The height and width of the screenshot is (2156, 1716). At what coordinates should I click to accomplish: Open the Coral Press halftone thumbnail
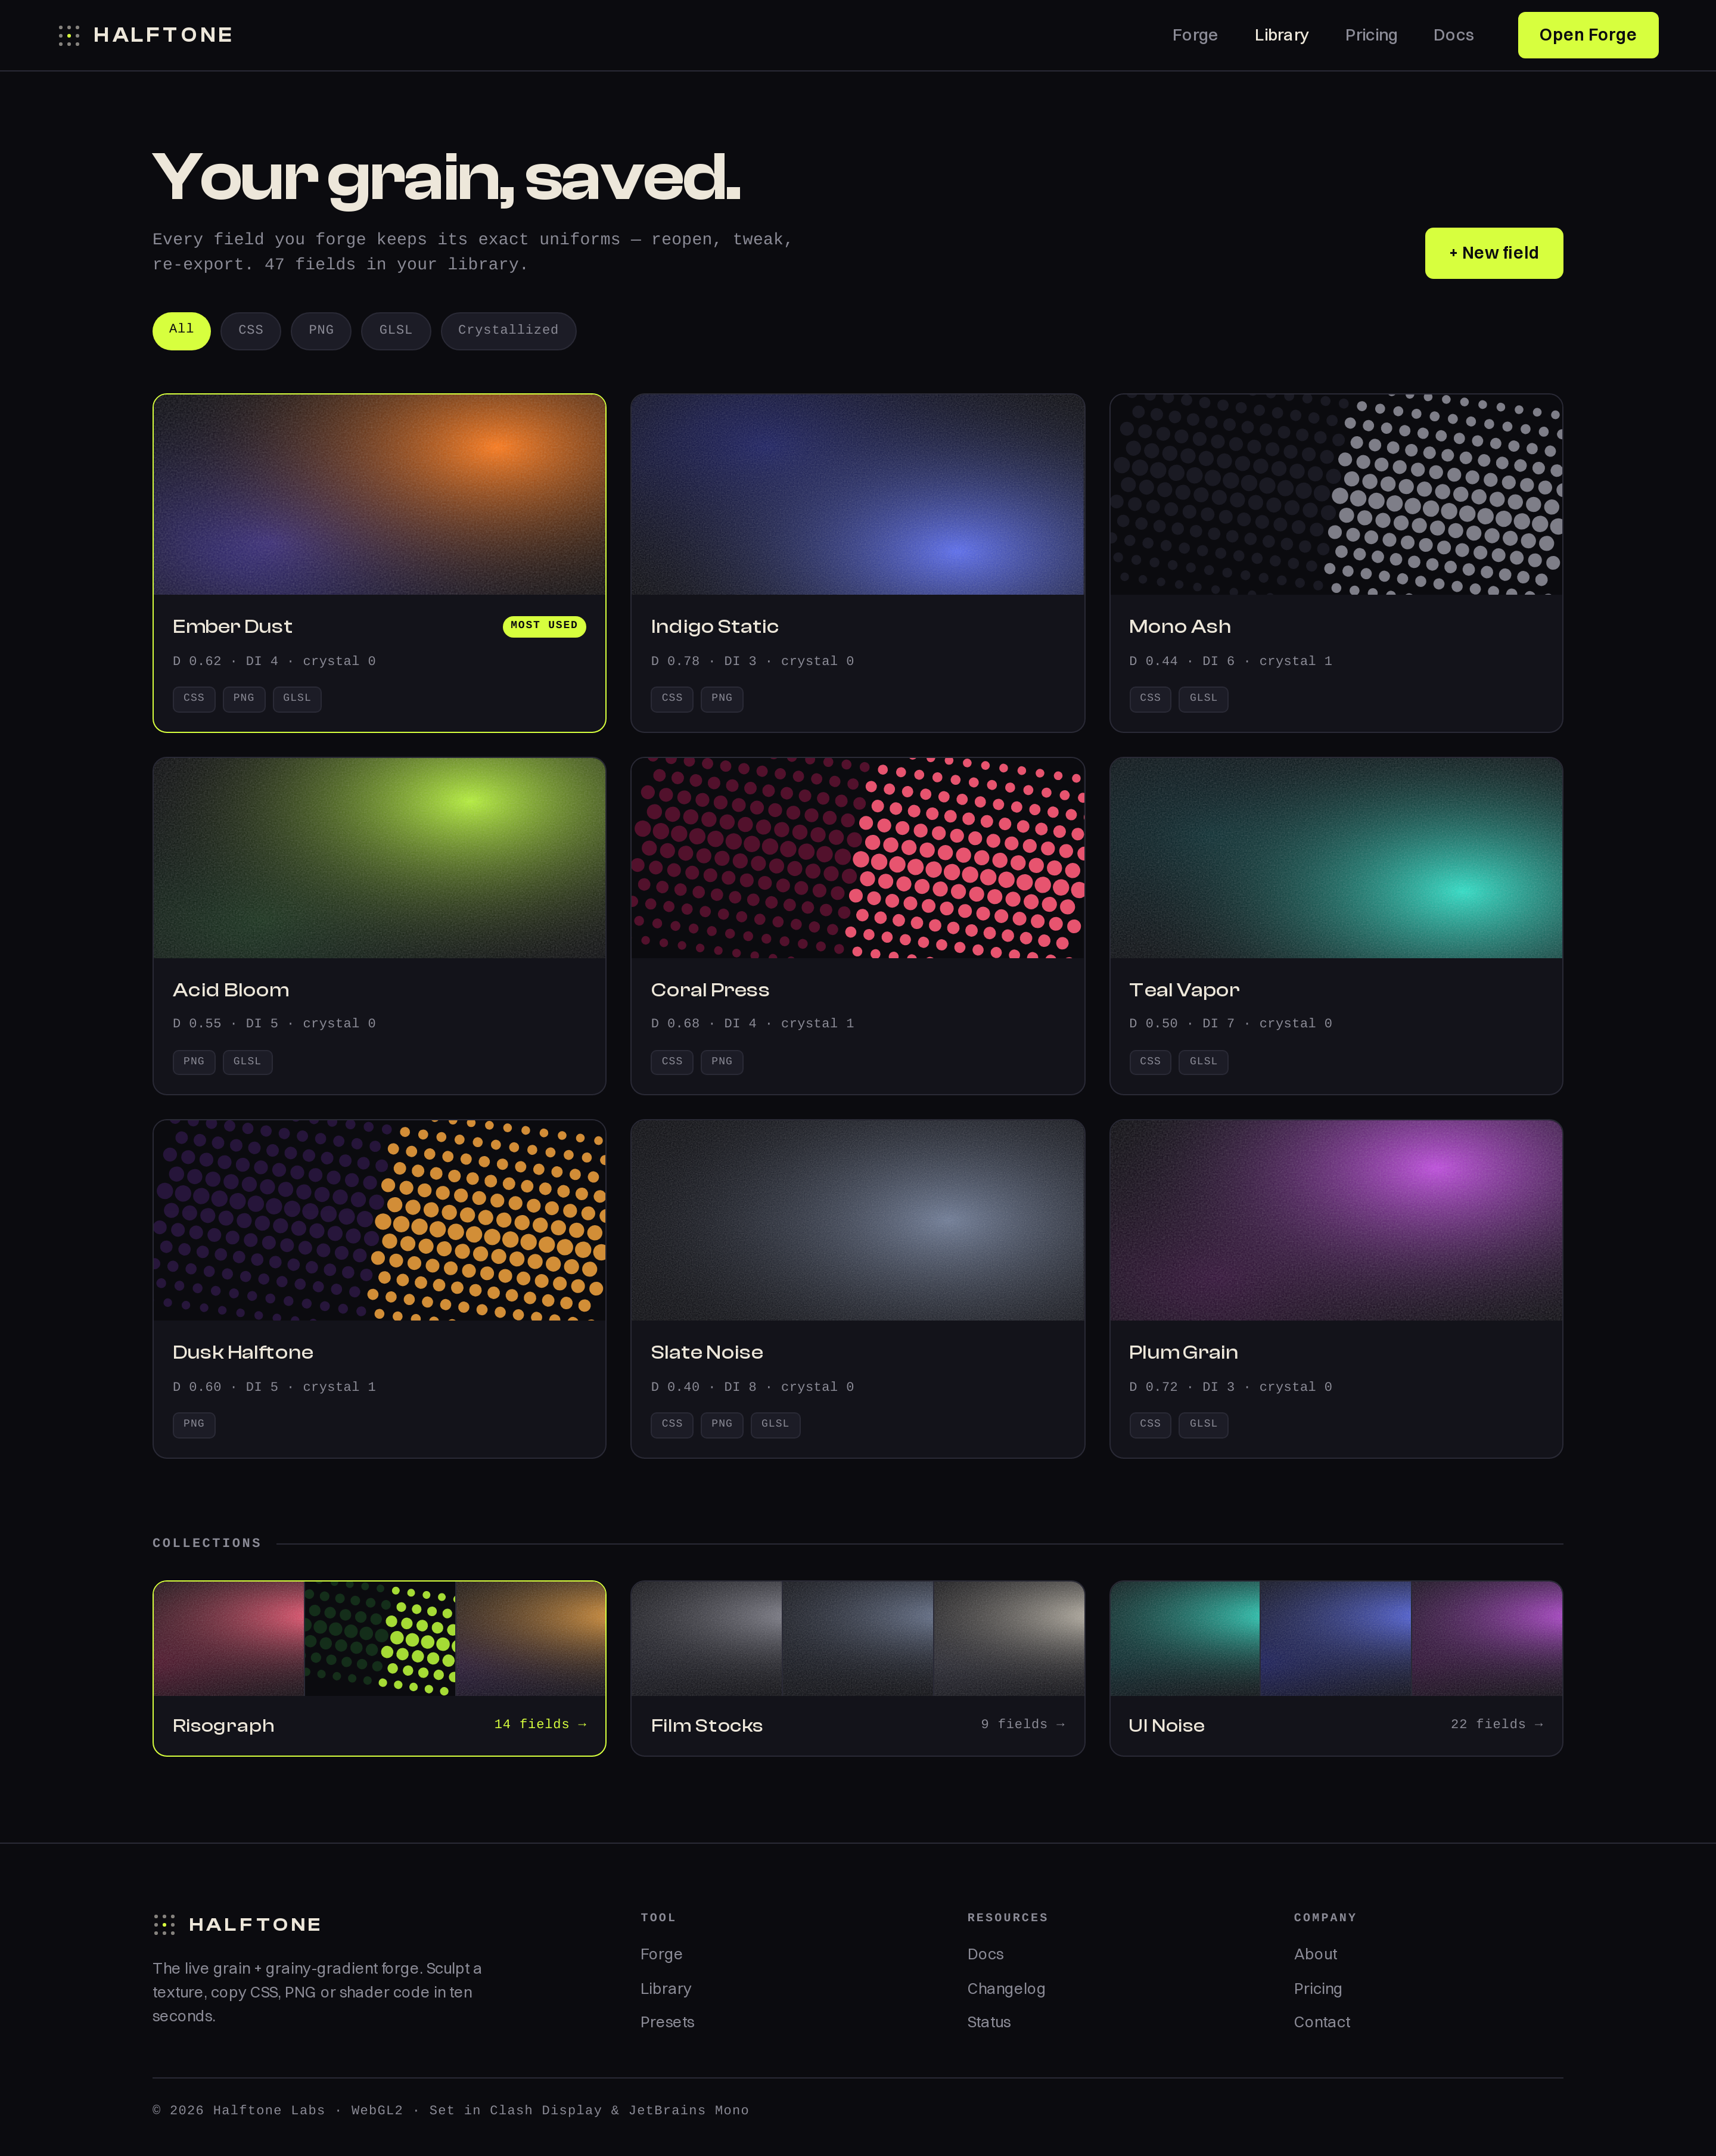pyautogui.click(x=857, y=858)
